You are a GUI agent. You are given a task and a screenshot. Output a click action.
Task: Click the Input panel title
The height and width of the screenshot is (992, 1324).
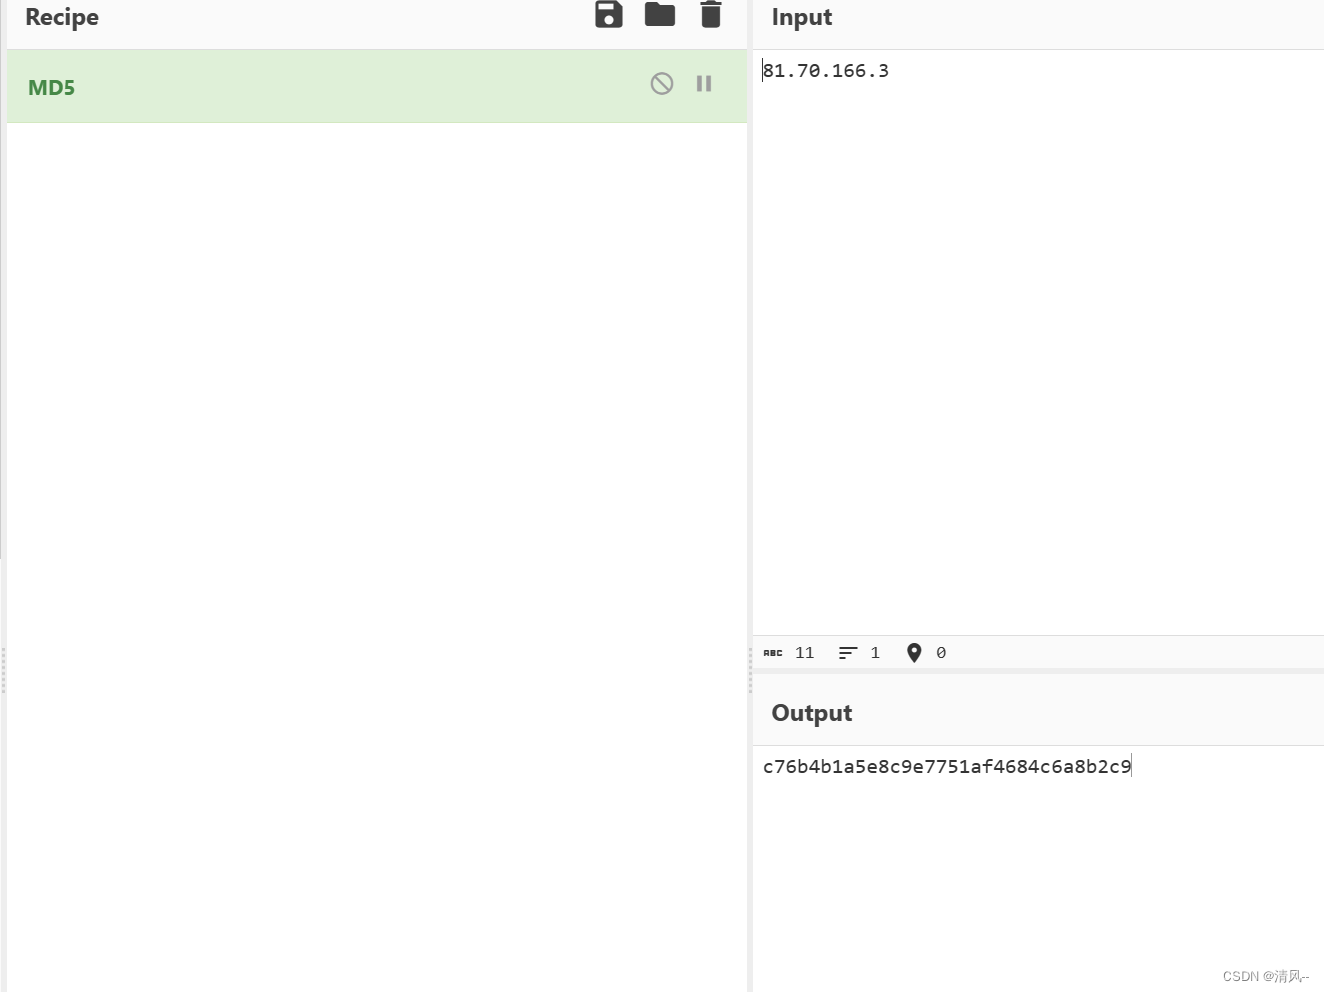(802, 17)
